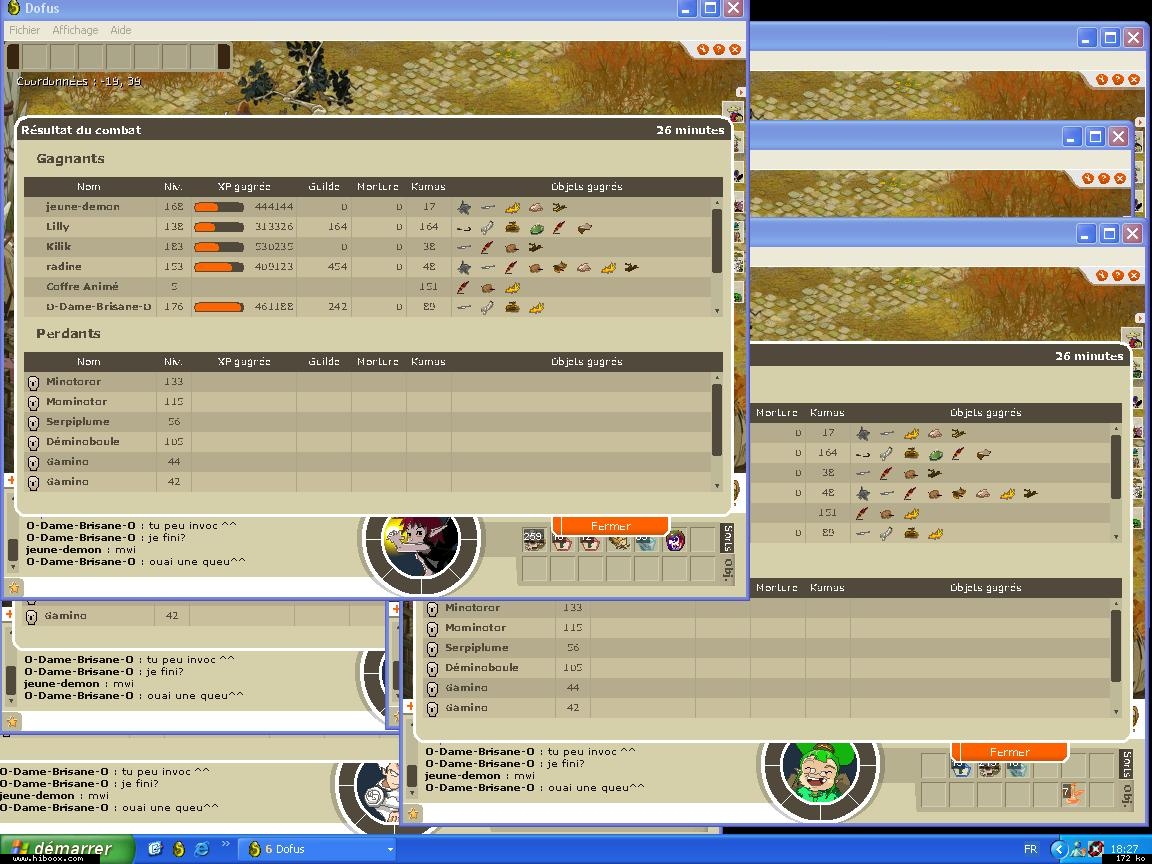The height and width of the screenshot is (864, 1152).
Task: Select the purple orb spell icon
Action: point(675,541)
